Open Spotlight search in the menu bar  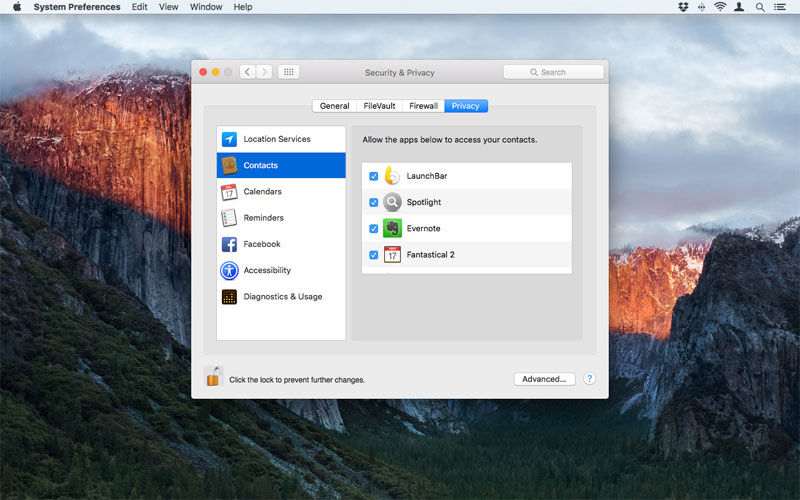[x=760, y=7]
